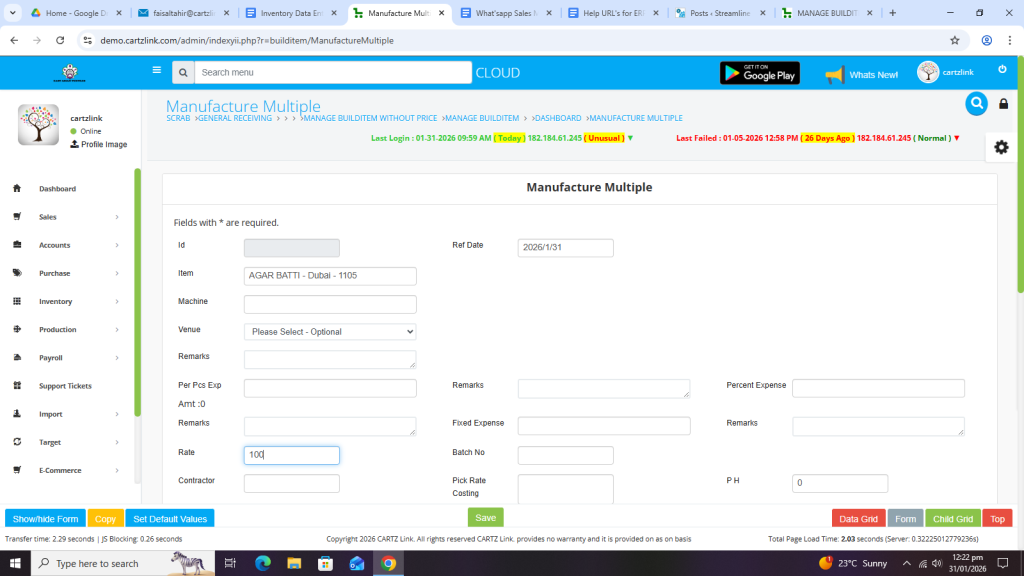Open Microsoft Edge from the taskbar
1024x576 pixels.
coord(263,563)
